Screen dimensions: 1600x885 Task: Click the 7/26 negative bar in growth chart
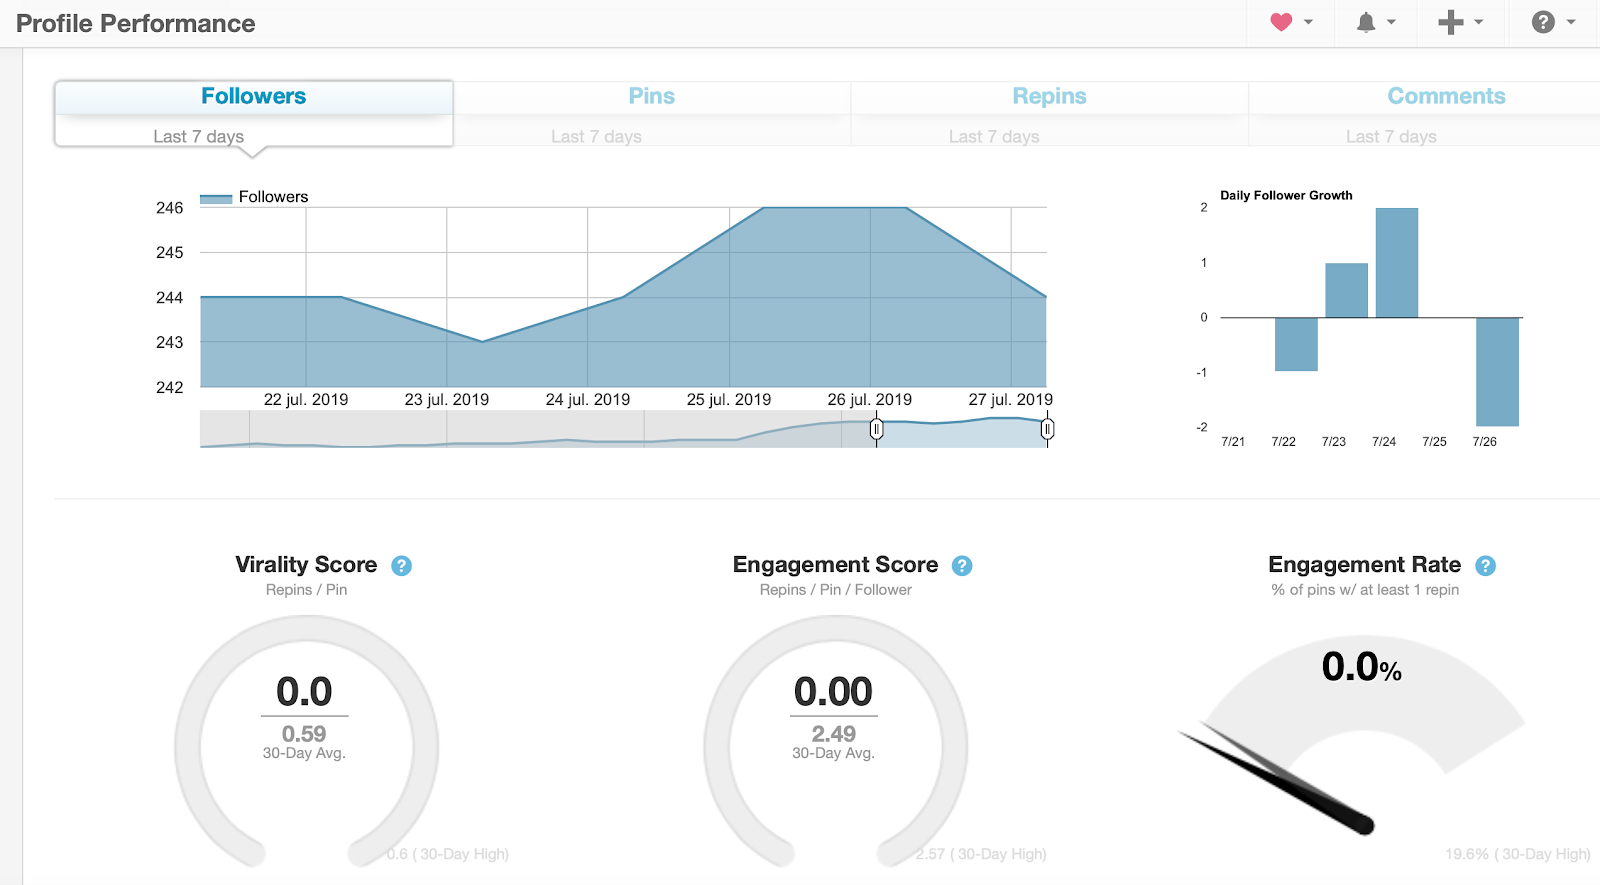point(1497,371)
